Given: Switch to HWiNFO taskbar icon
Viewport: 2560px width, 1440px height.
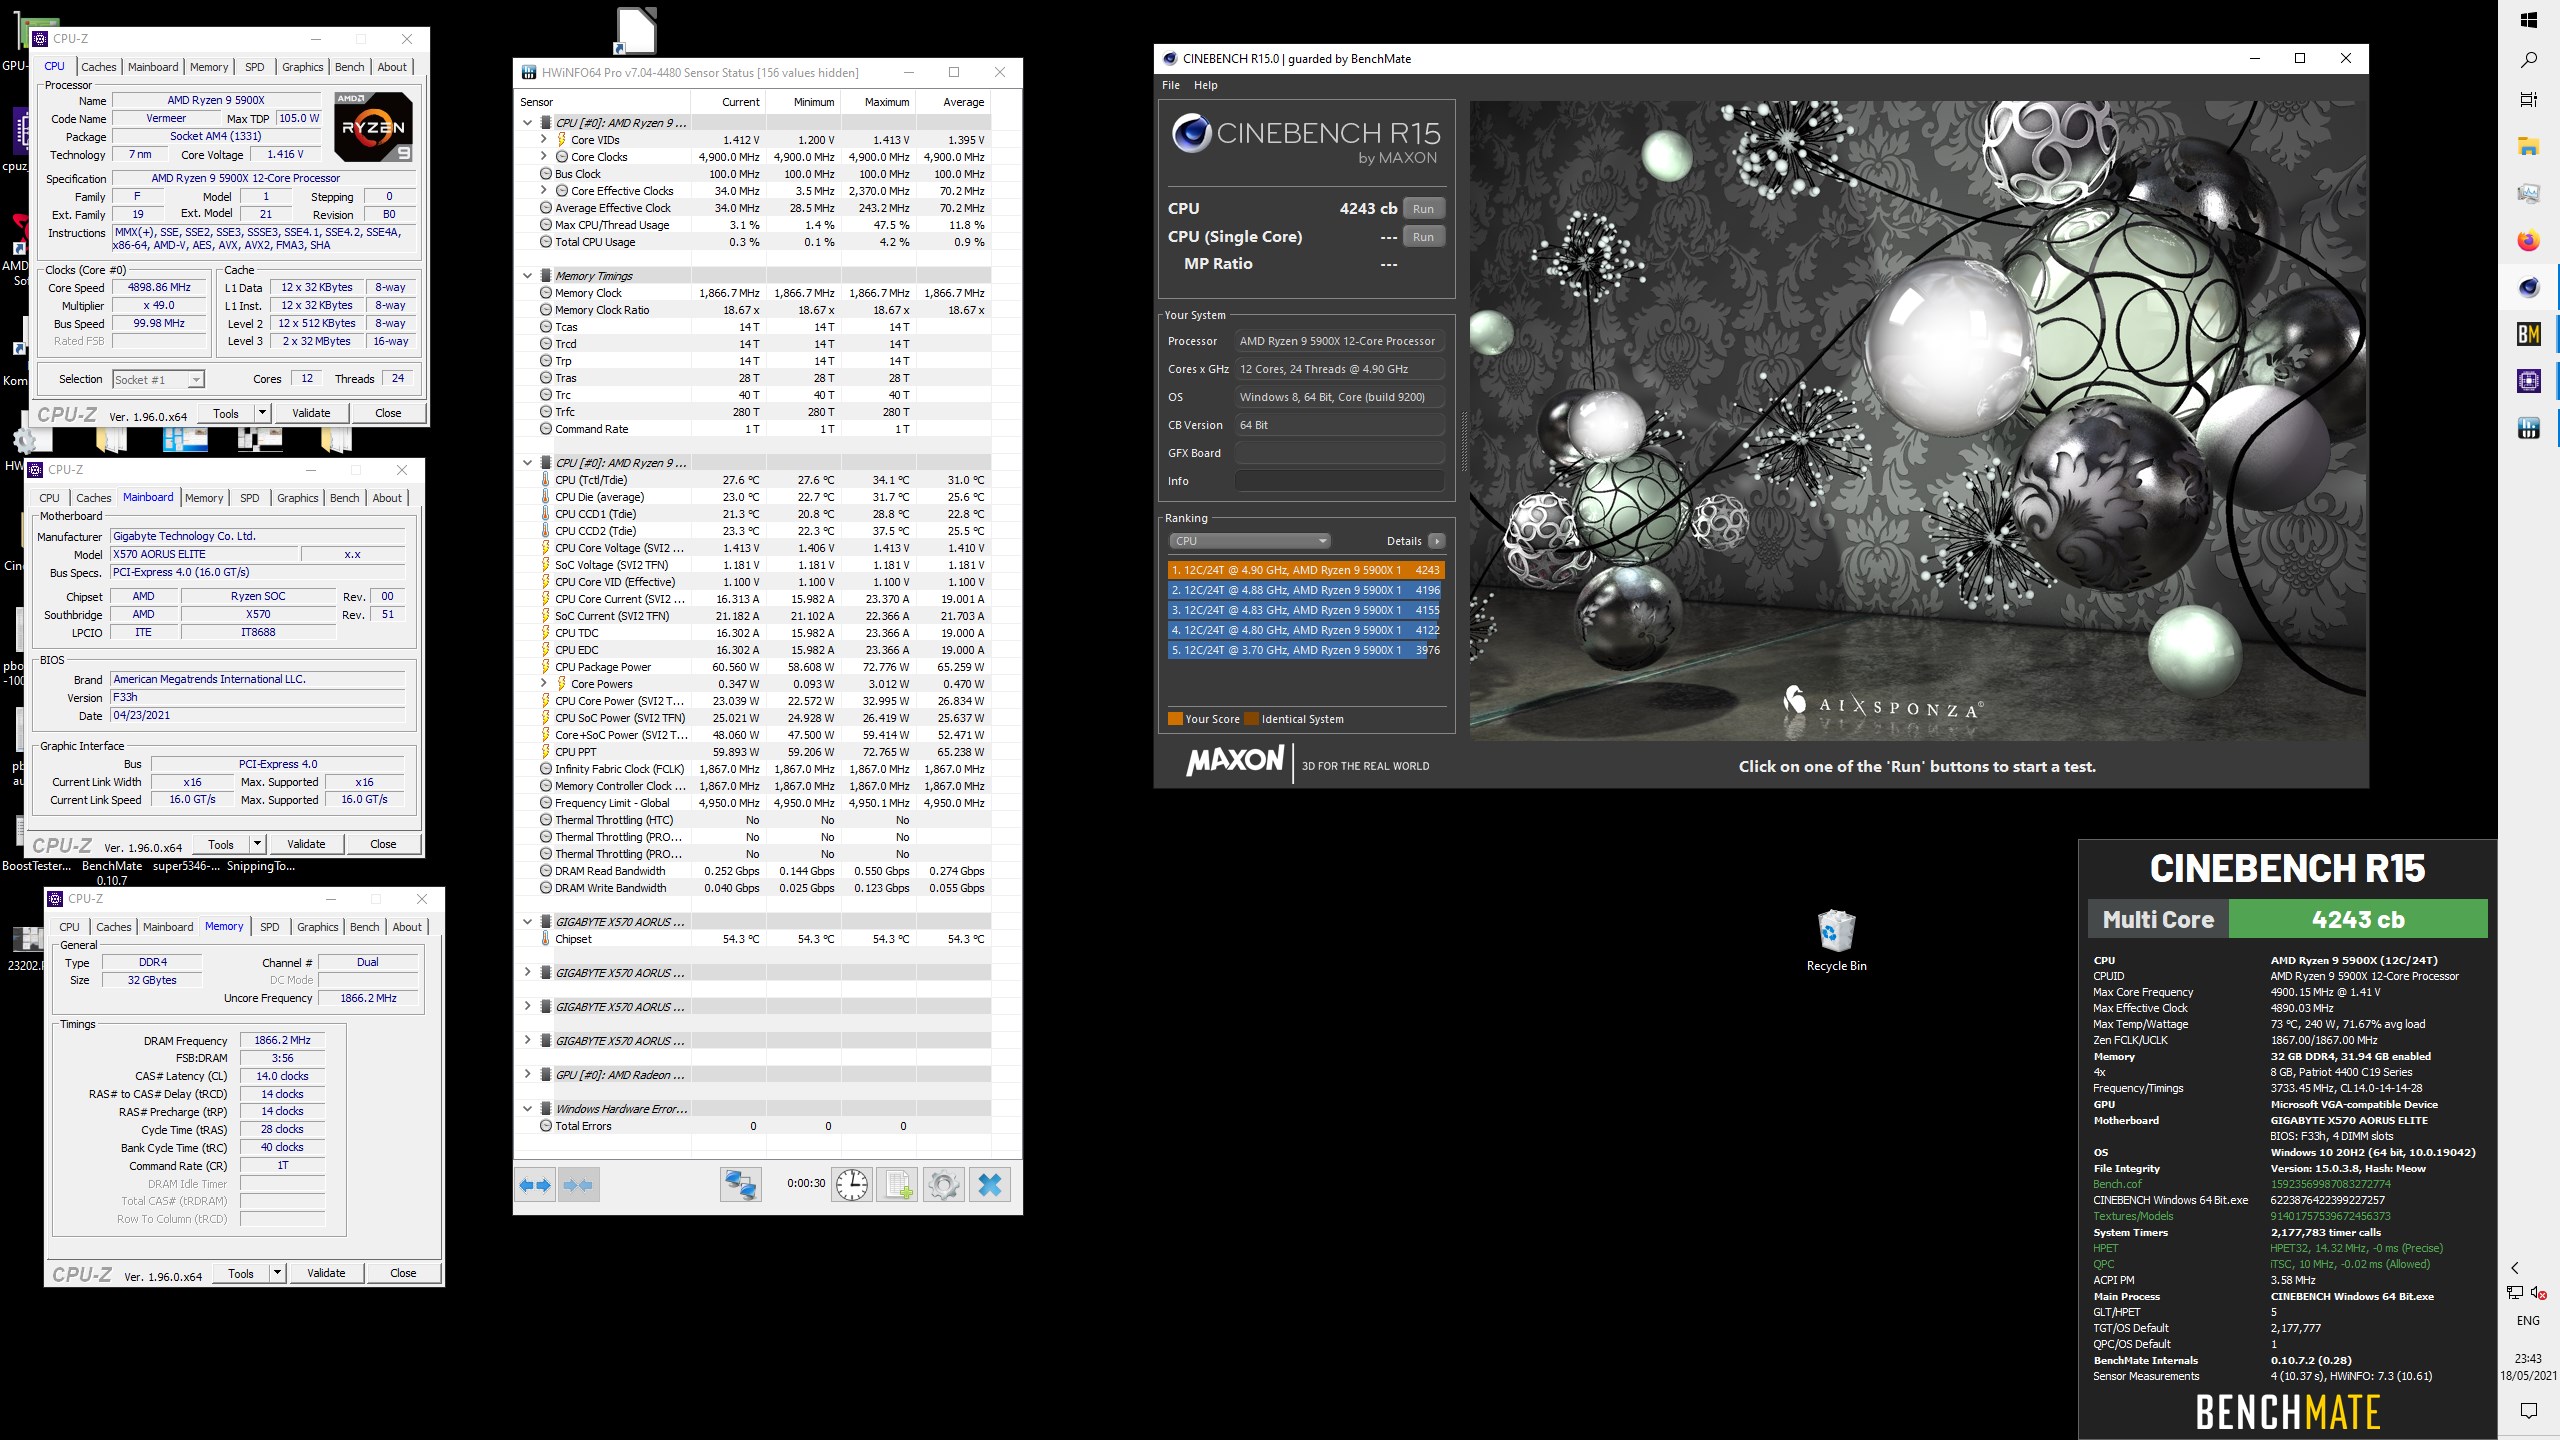Looking at the screenshot, I should 2529,428.
